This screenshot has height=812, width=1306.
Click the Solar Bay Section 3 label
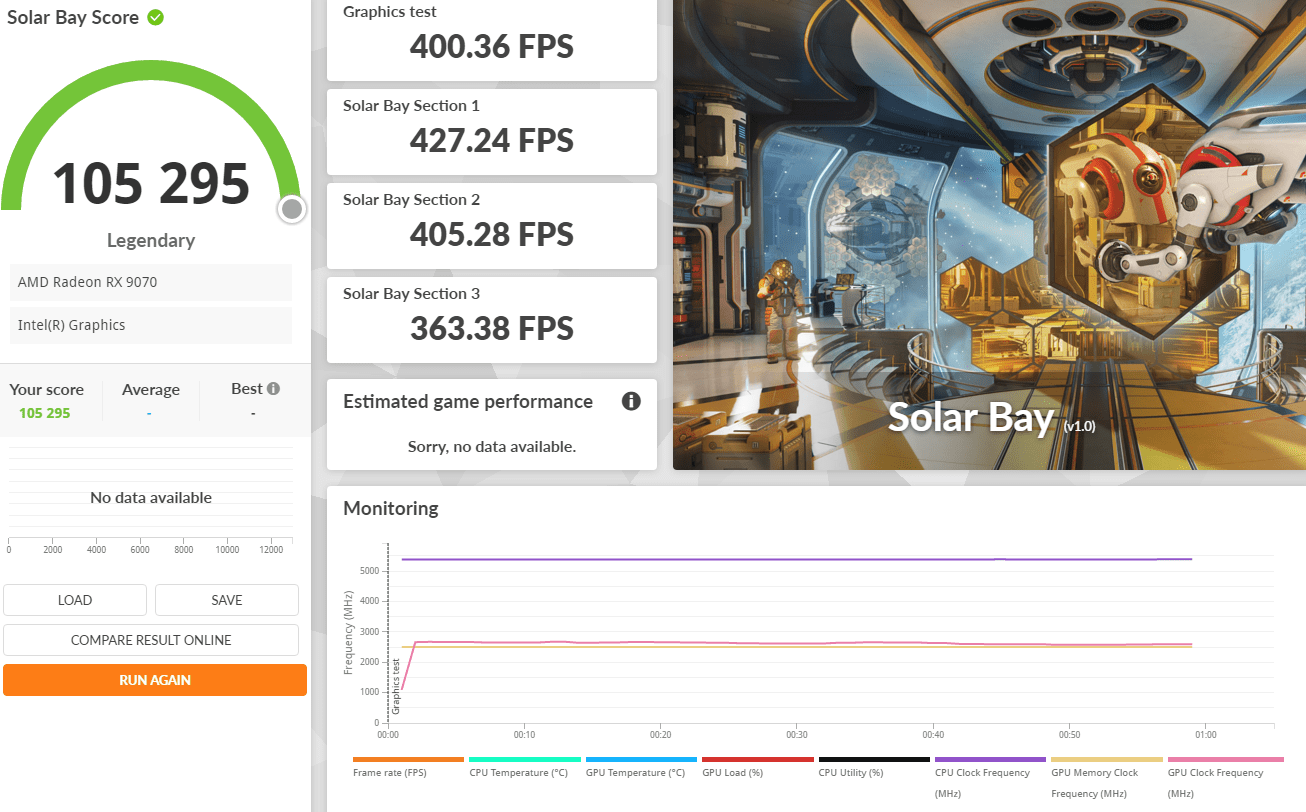click(412, 294)
